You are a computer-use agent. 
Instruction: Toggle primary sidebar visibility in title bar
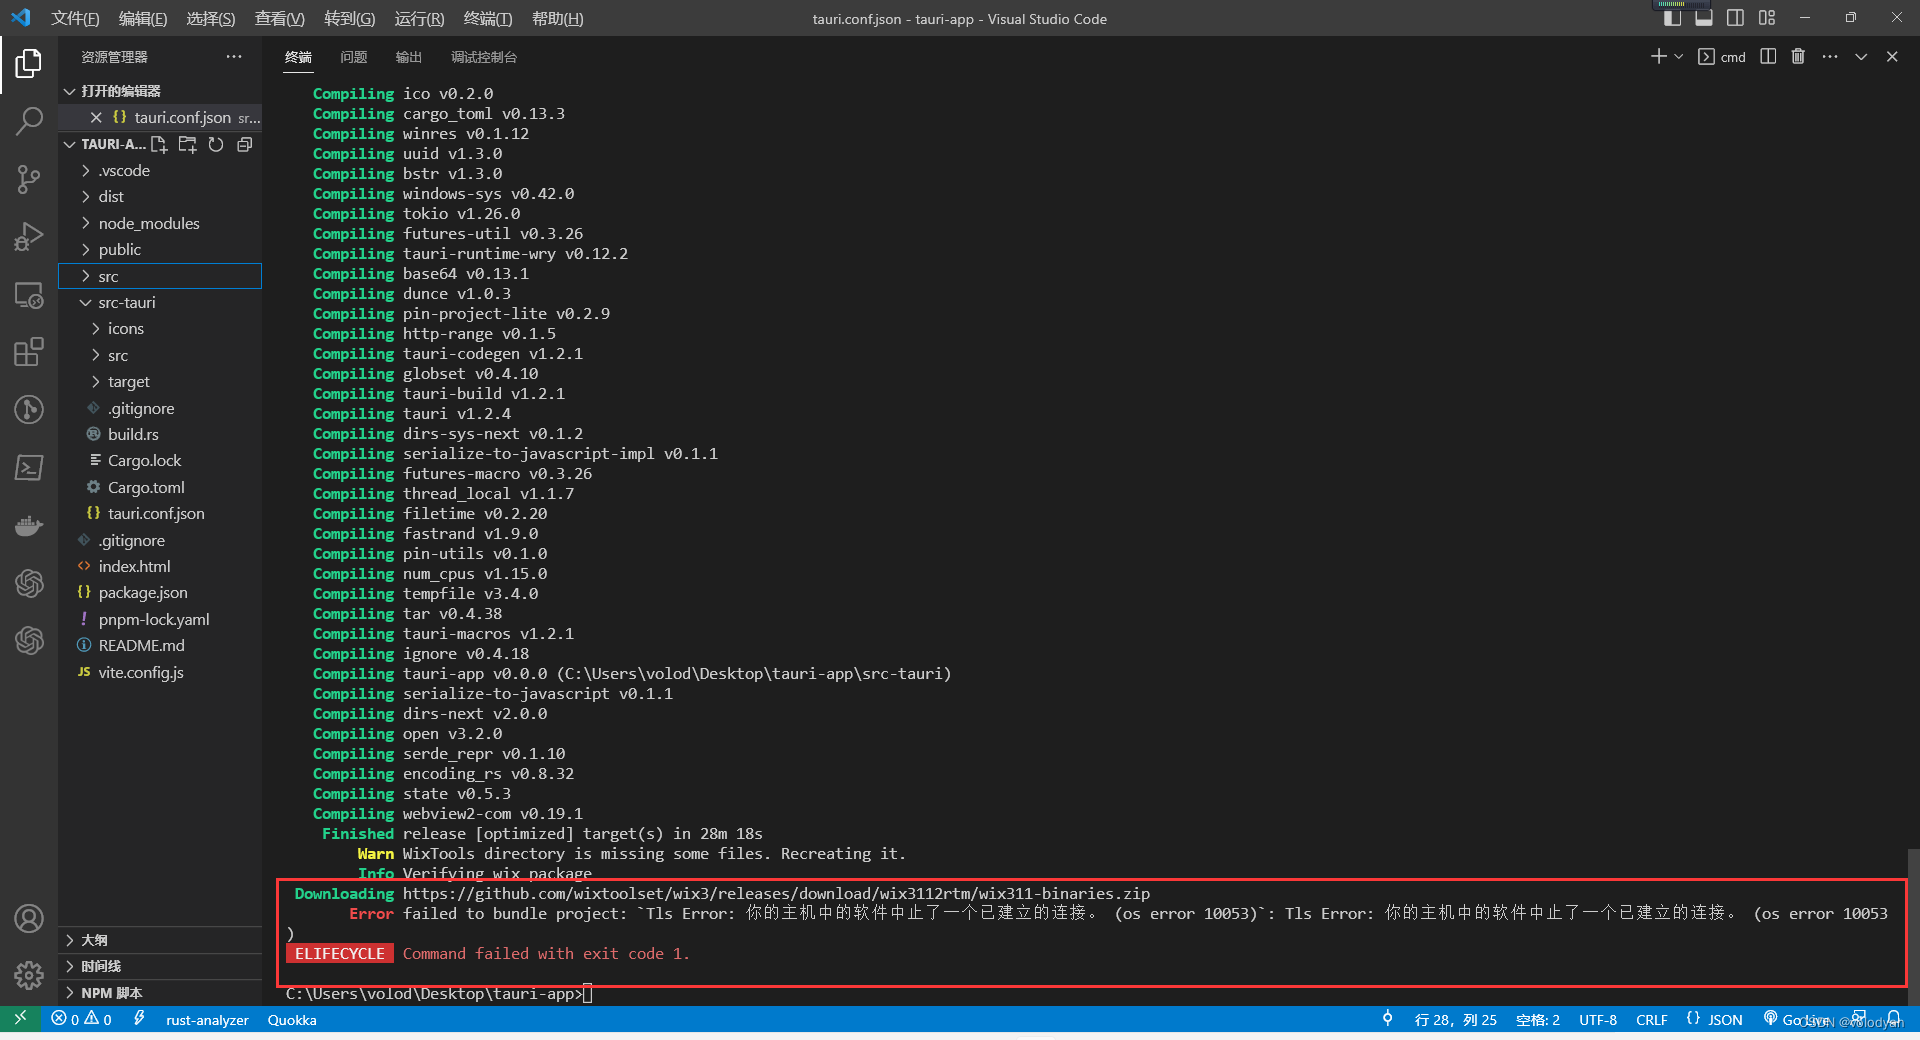(x=1672, y=18)
